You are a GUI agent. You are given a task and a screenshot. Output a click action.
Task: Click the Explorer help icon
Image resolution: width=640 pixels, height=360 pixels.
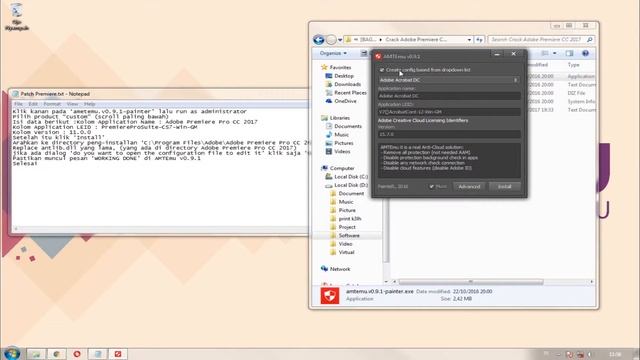pos(585,53)
